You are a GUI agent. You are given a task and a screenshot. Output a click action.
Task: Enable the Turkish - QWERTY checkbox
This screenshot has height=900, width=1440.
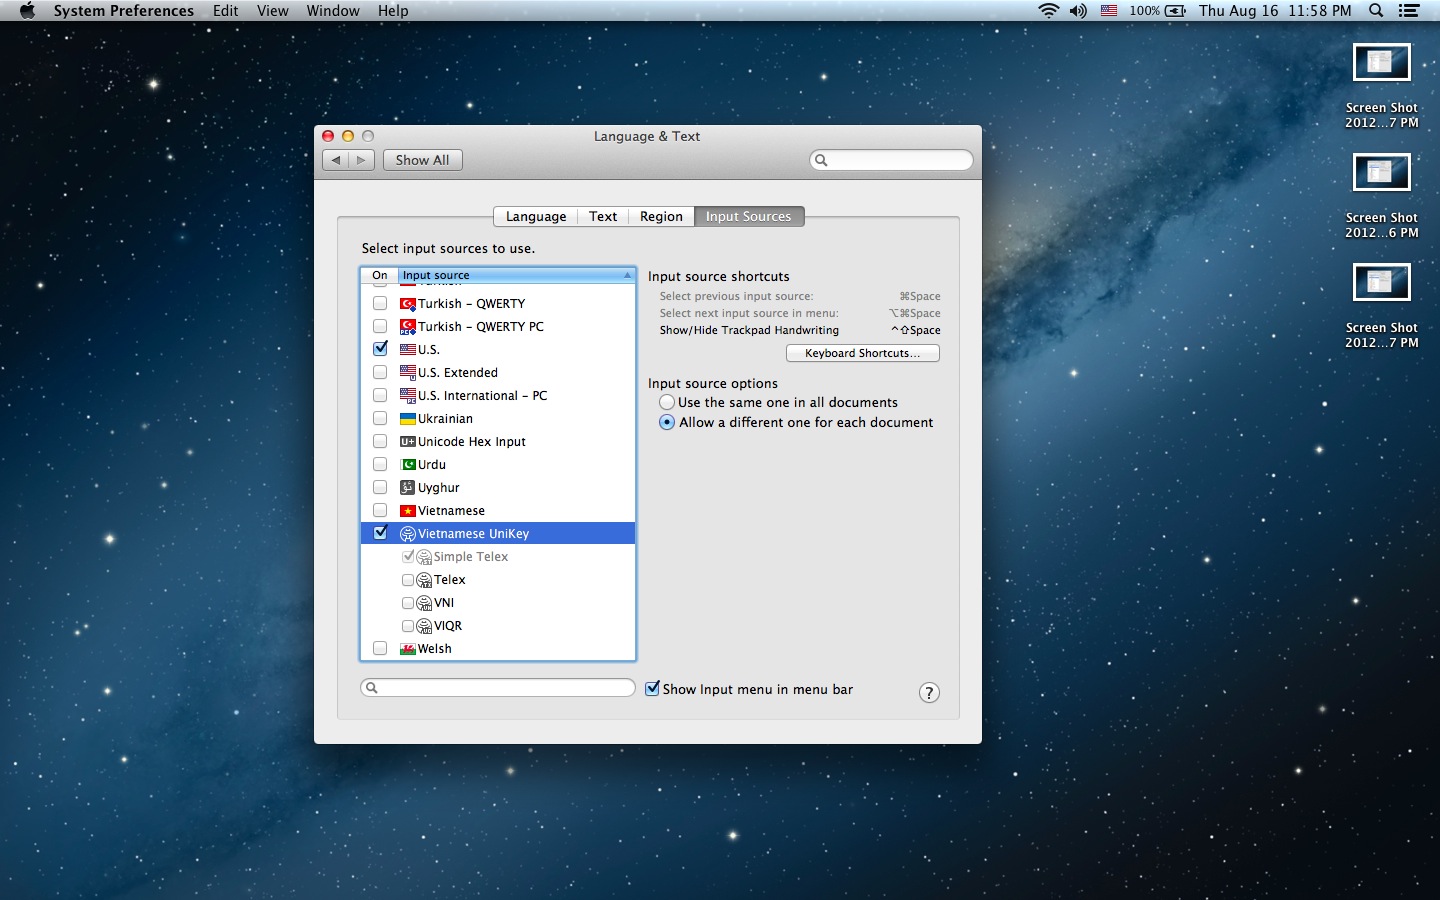point(380,303)
